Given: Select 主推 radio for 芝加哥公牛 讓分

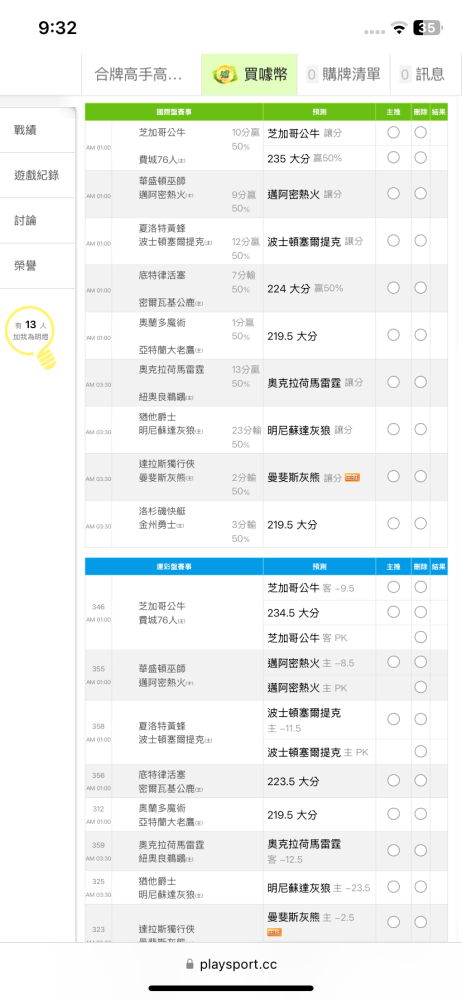Looking at the screenshot, I should (x=393, y=133).
